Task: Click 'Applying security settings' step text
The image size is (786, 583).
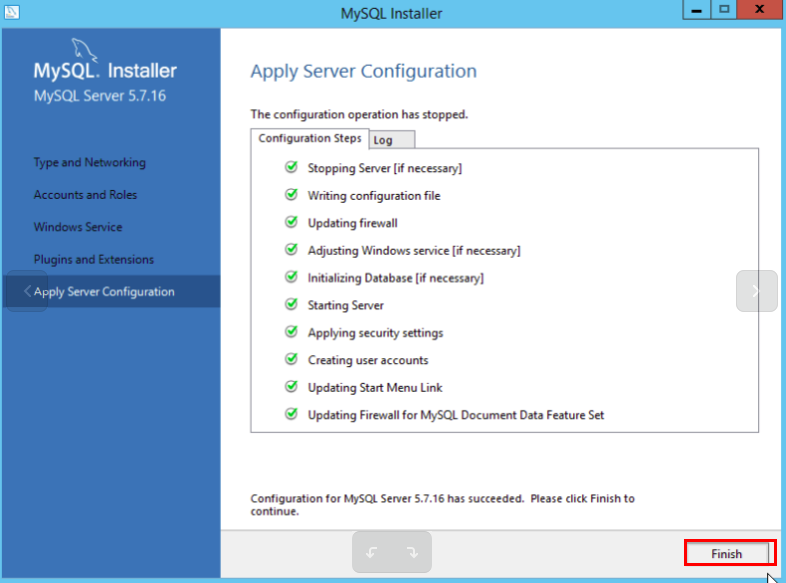Action: (375, 333)
